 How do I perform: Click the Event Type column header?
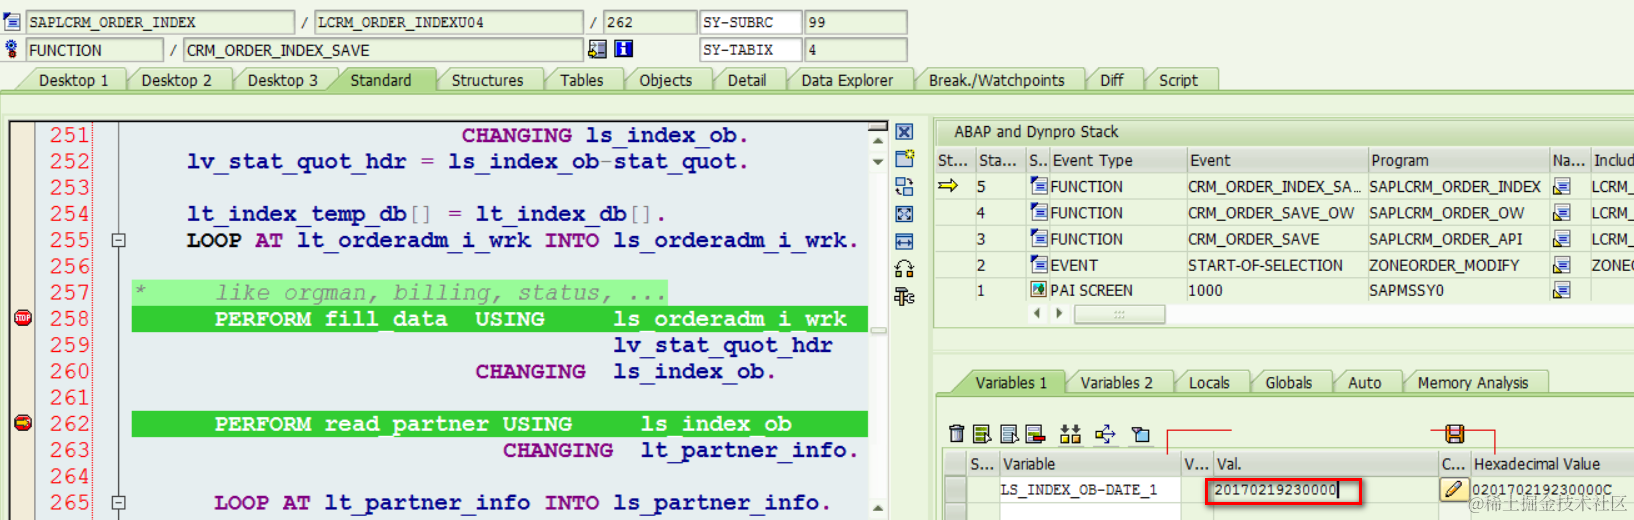1117,160
